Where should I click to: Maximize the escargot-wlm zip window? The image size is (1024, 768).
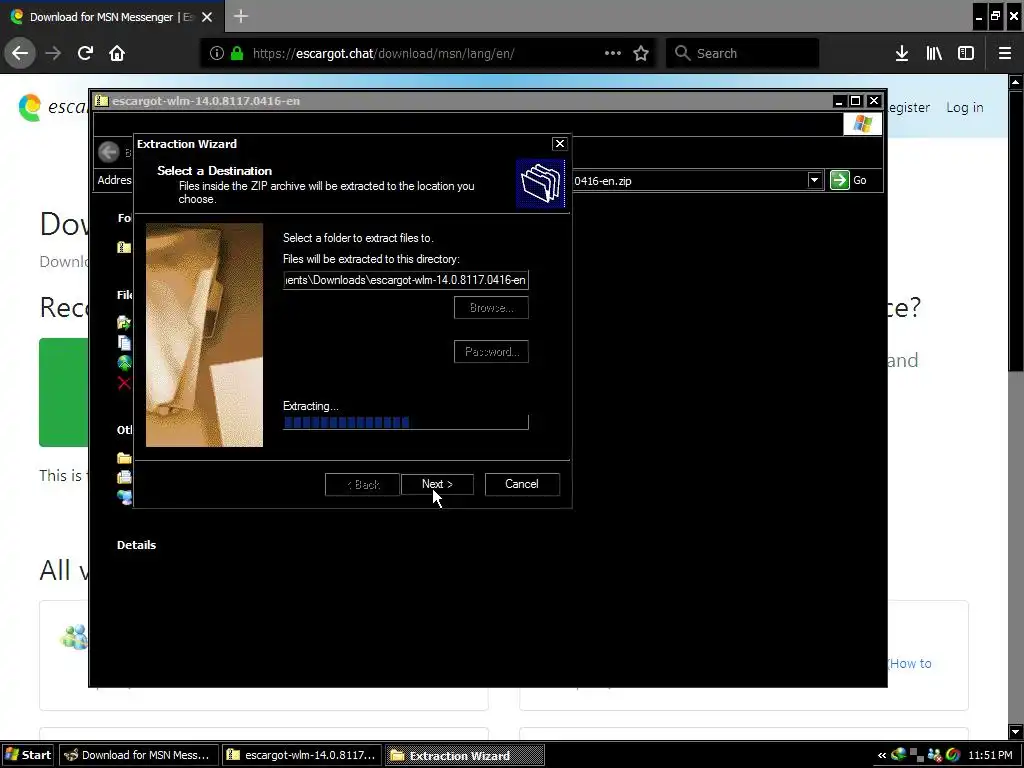[856, 101]
